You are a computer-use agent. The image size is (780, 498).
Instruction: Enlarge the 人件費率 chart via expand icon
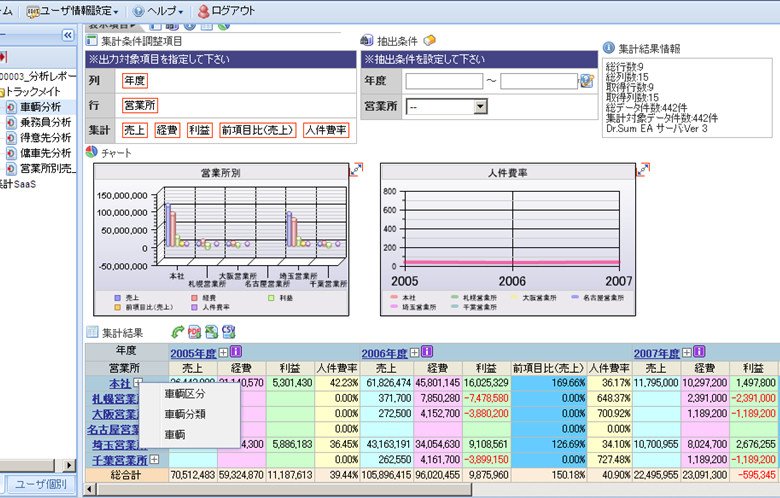643,169
